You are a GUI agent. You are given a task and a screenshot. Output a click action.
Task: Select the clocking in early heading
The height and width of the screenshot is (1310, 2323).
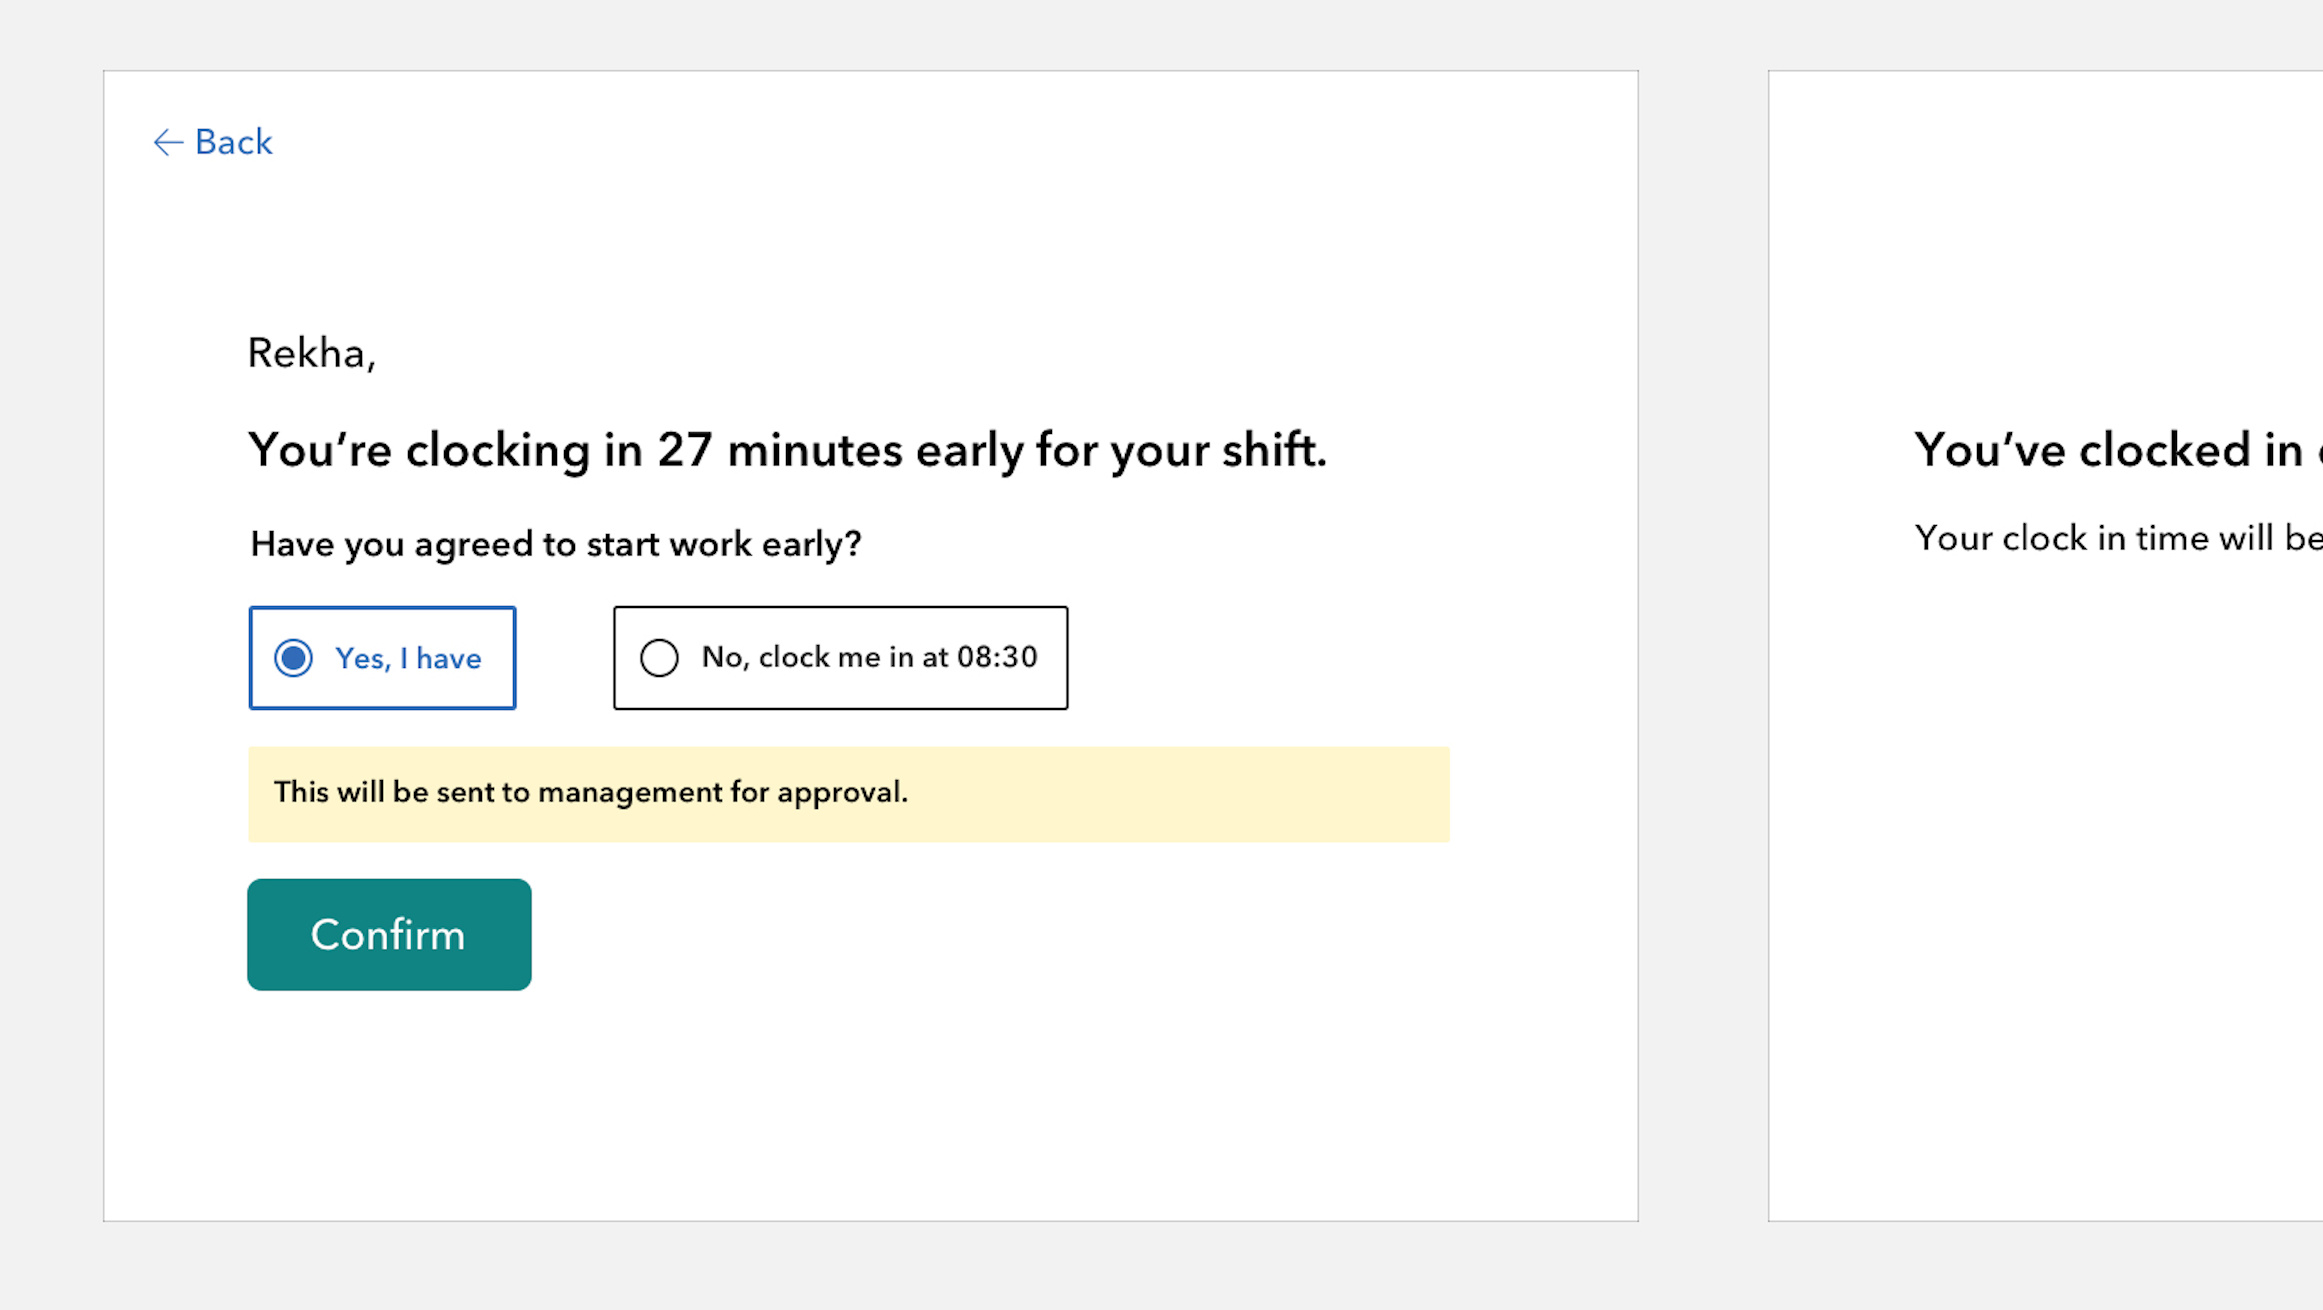pos(787,450)
